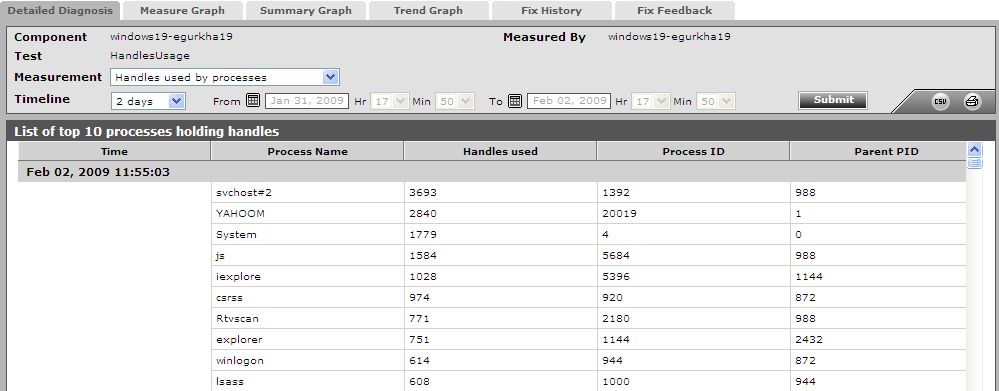
Task: Click process ID 20019
Action: tap(619, 213)
